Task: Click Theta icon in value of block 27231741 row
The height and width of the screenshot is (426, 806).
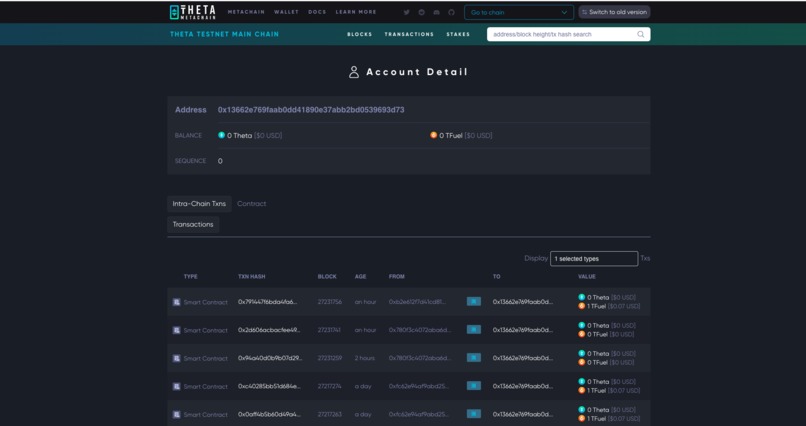Action: tap(581, 325)
